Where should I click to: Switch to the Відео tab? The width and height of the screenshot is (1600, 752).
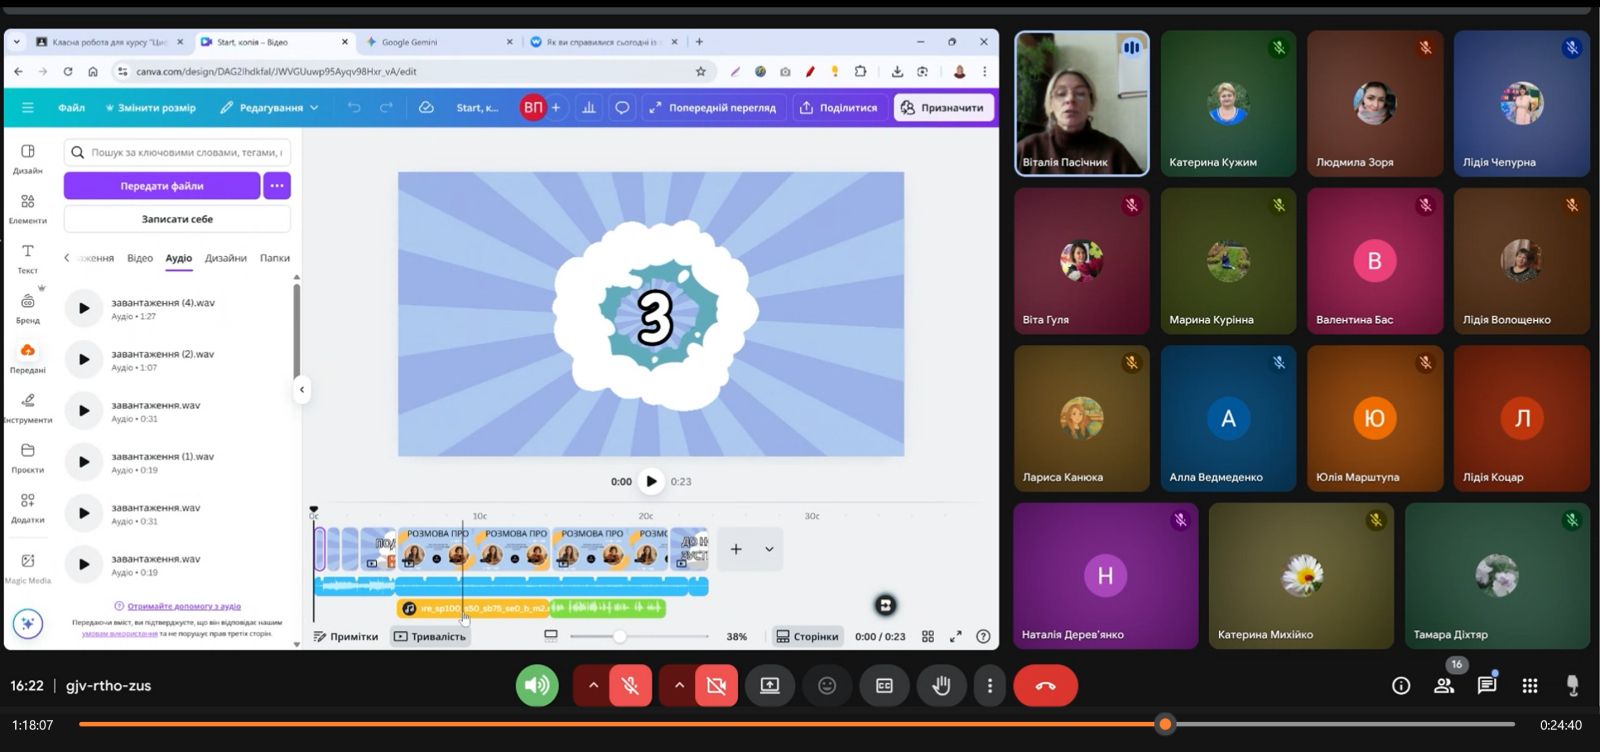pos(140,258)
